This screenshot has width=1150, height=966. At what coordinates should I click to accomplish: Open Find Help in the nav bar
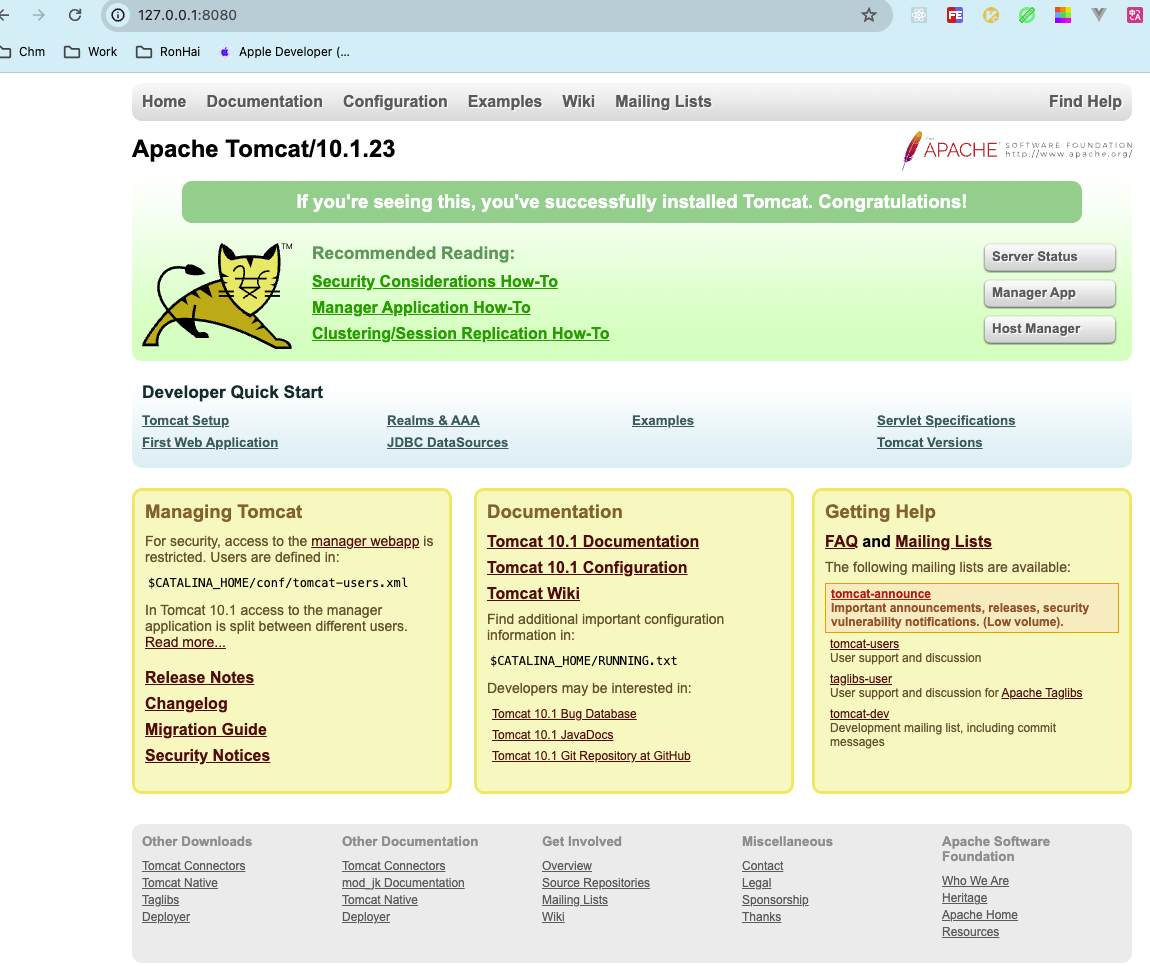click(x=1085, y=101)
